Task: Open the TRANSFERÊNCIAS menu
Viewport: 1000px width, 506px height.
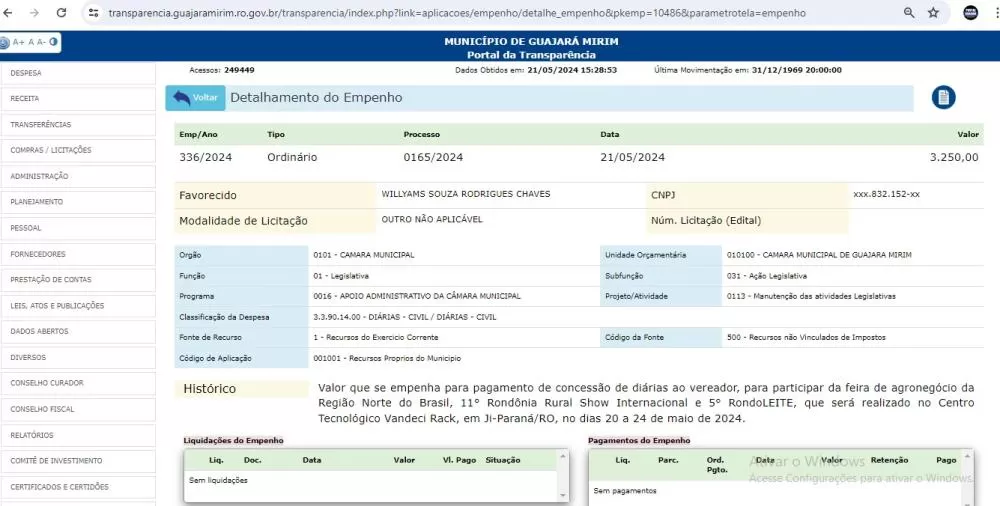Action: click(78, 124)
